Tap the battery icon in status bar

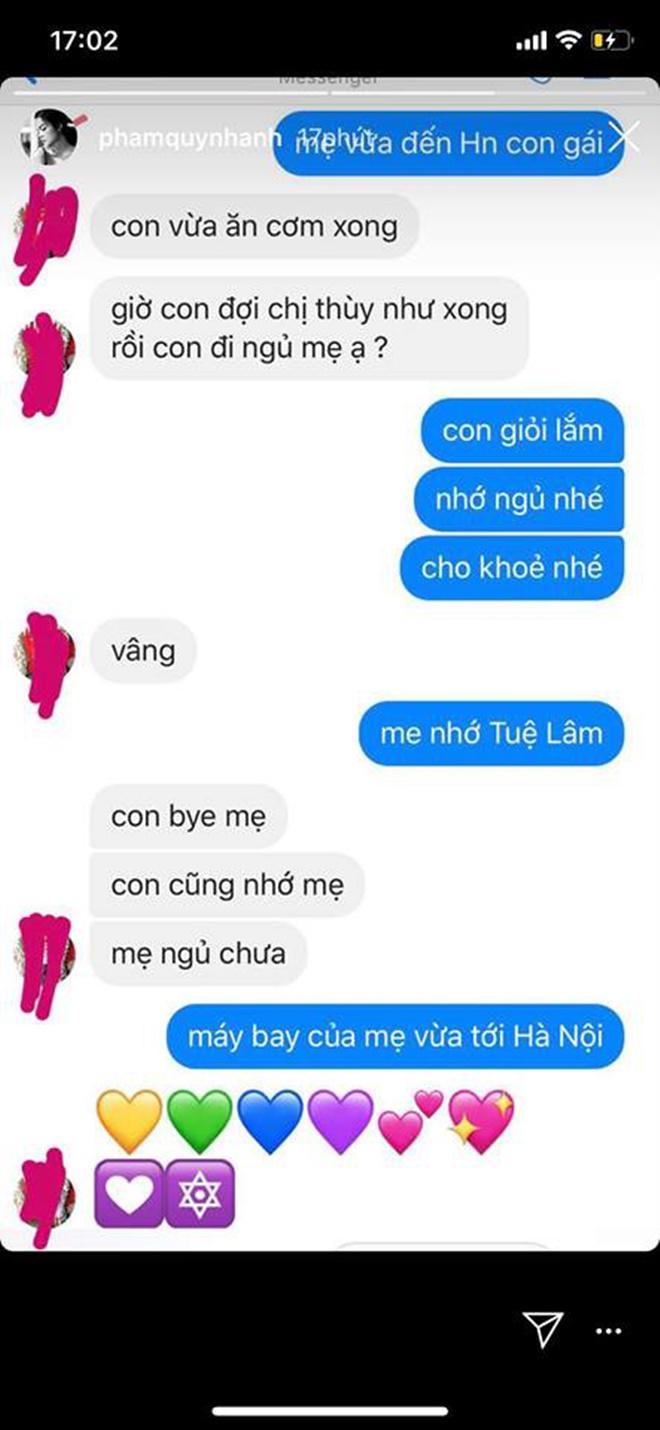pyautogui.click(x=610, y=41)
